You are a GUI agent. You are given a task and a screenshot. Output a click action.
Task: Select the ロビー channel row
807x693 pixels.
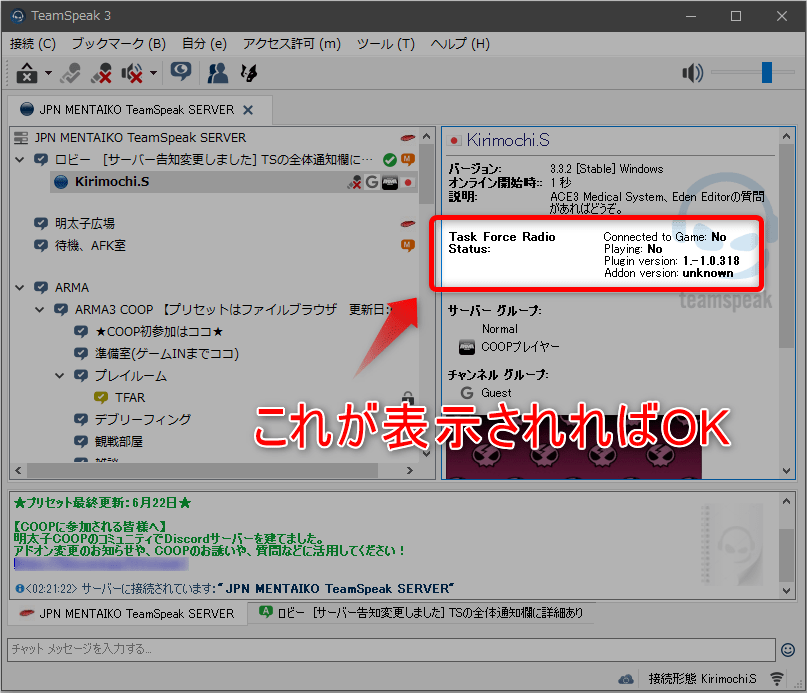tap(214, 160)
